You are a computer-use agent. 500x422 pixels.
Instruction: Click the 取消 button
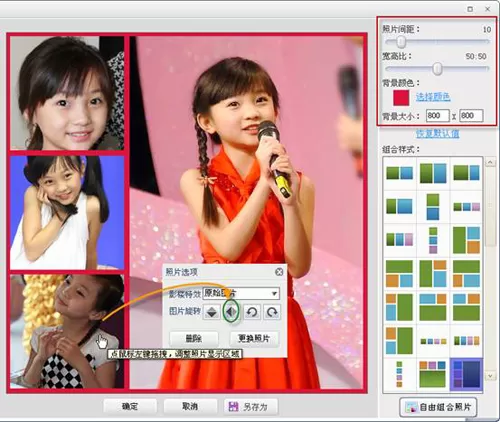click(x=190, y=406)
